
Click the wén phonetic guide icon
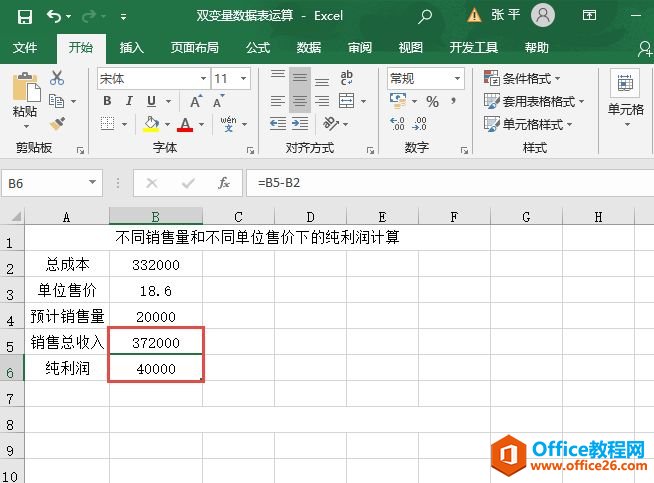228,124
